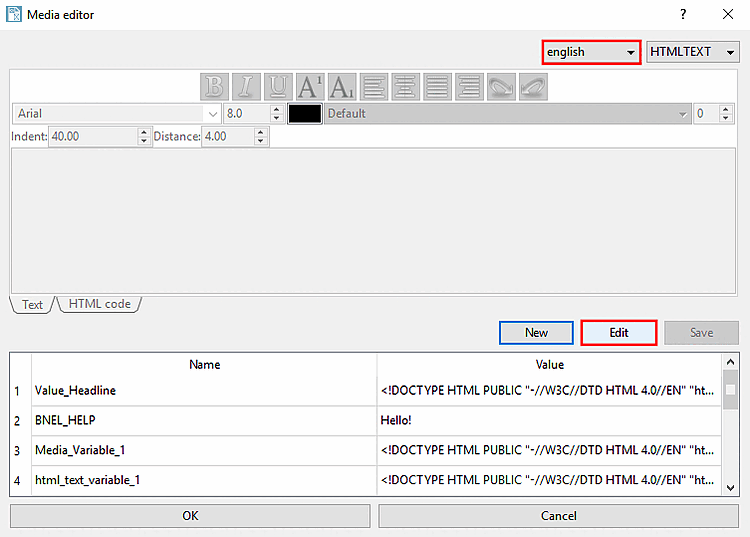Click the New button
The image size is (750, 537).
point(536,332)
